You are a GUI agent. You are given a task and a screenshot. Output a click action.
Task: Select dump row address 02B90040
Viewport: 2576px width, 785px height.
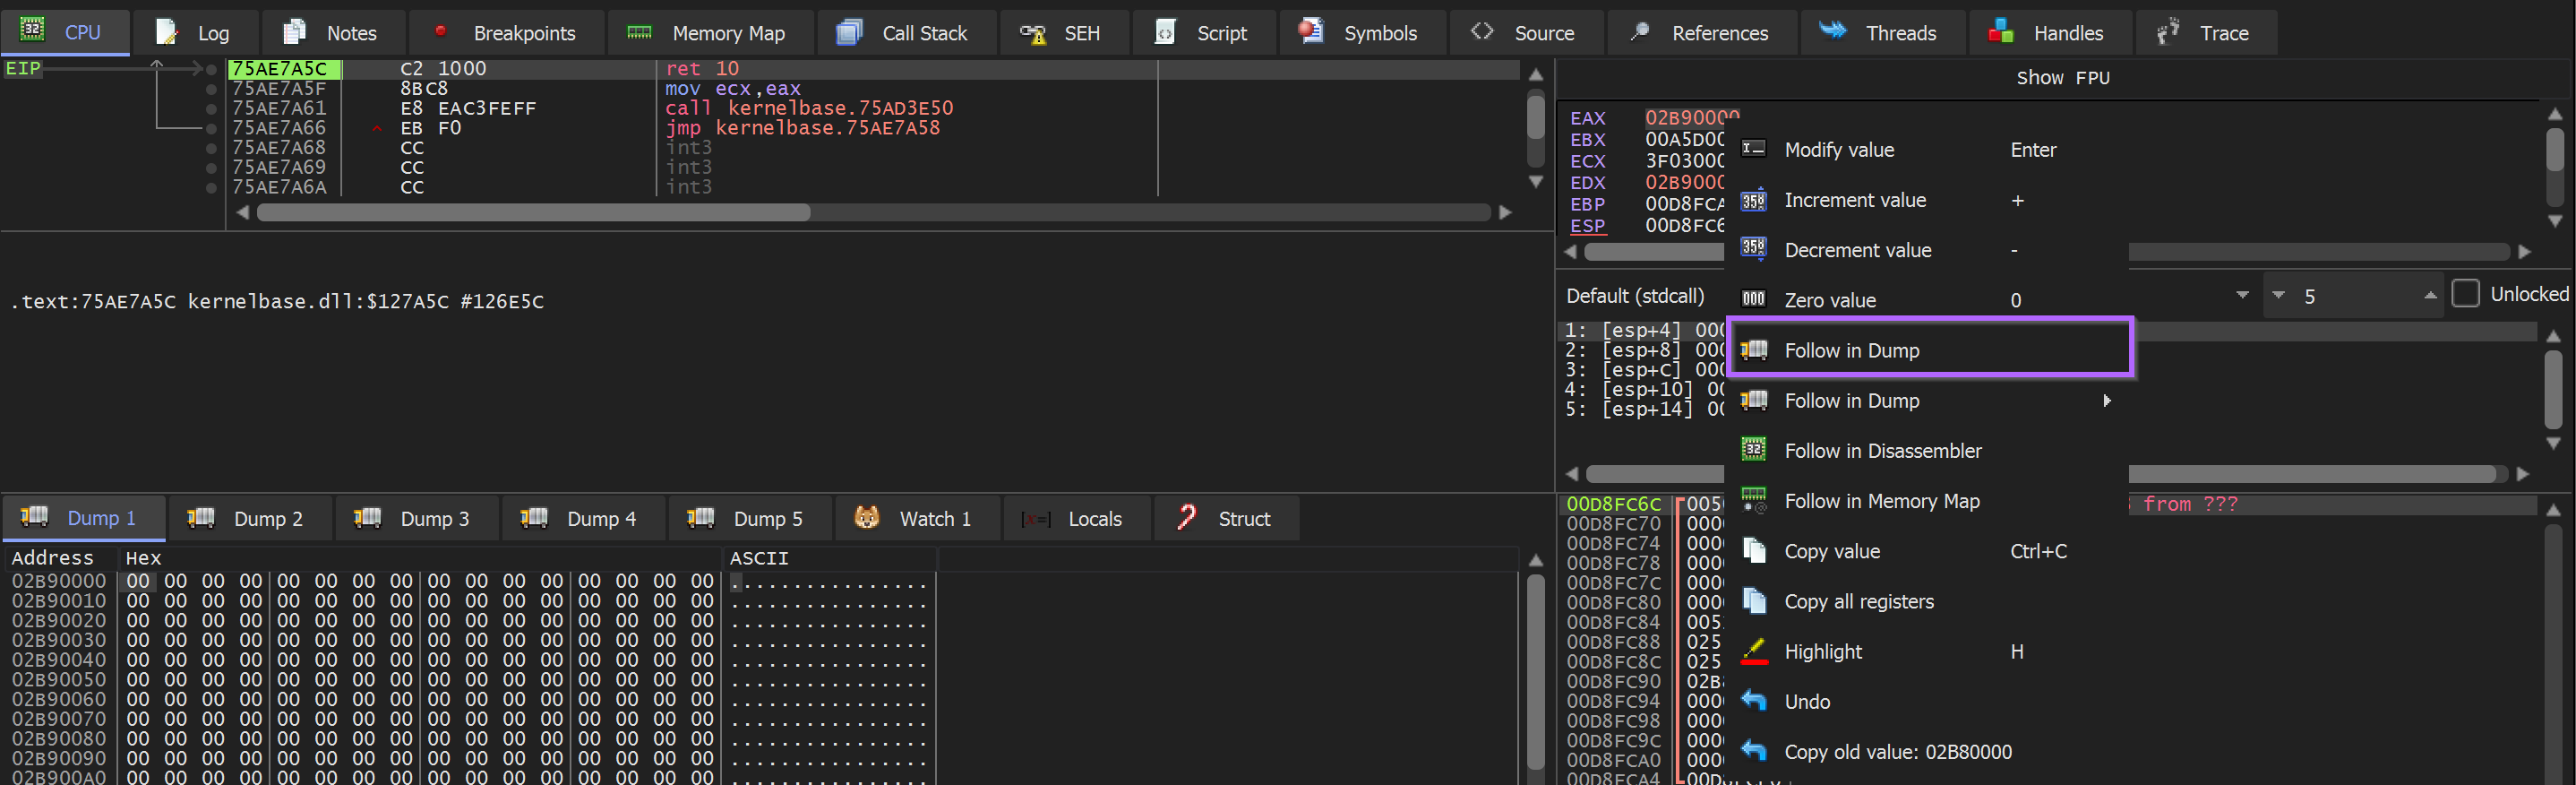(59, 660)
